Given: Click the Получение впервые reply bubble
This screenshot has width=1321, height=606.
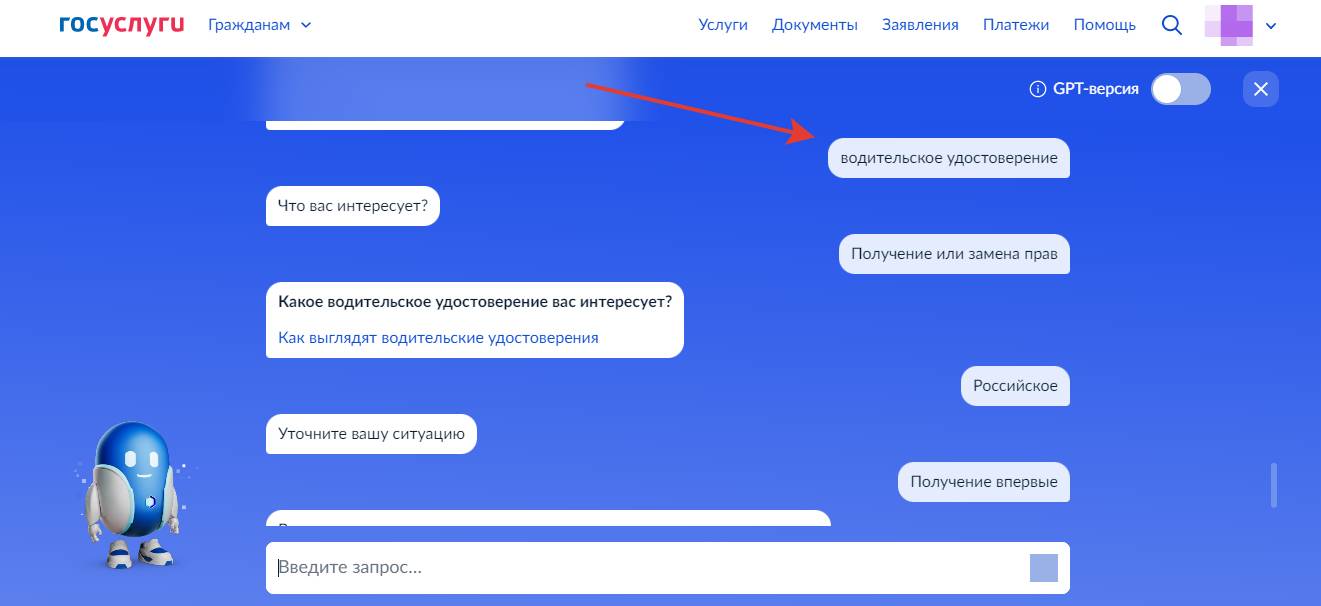Looking at the screenshot, I should (x=984, y=482).
